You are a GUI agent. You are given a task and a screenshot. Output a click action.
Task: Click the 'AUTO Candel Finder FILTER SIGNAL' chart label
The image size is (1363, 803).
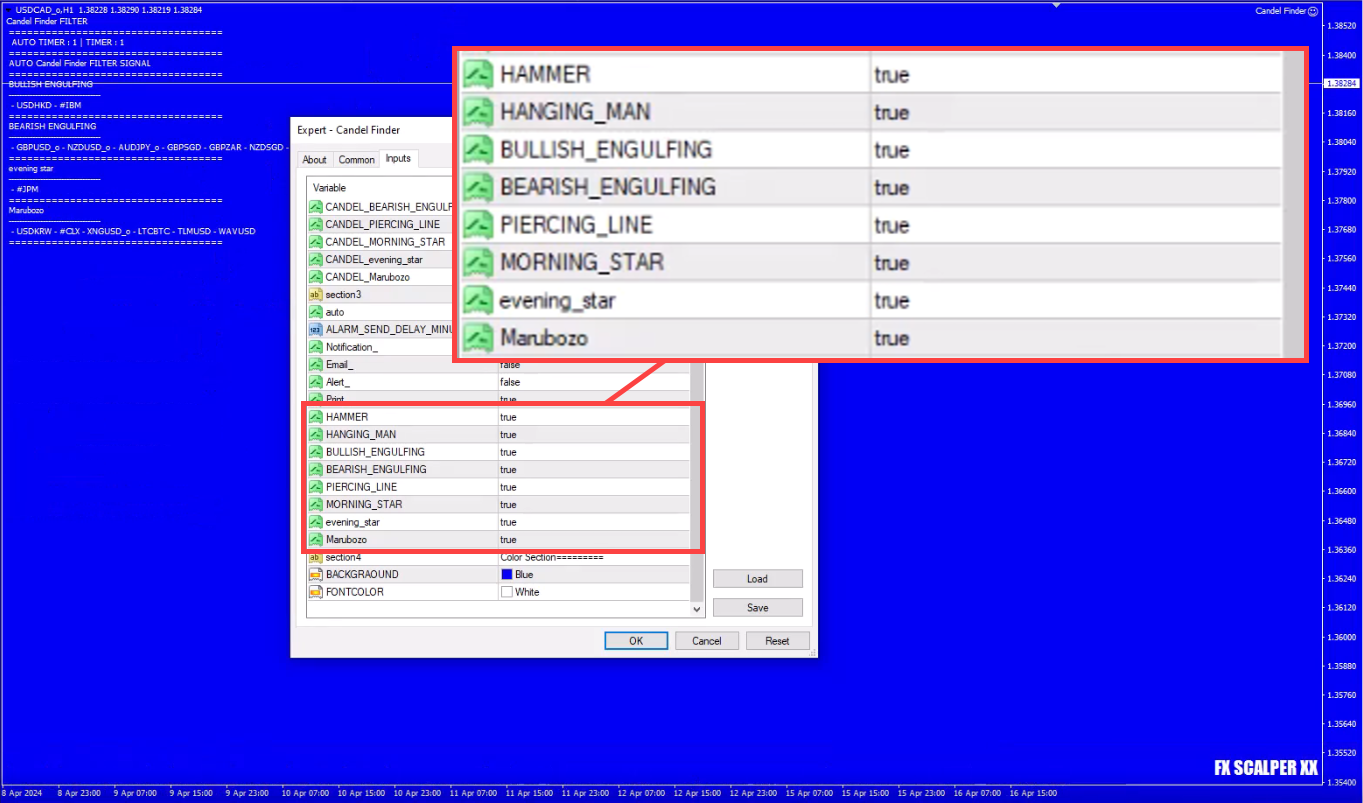80,63
